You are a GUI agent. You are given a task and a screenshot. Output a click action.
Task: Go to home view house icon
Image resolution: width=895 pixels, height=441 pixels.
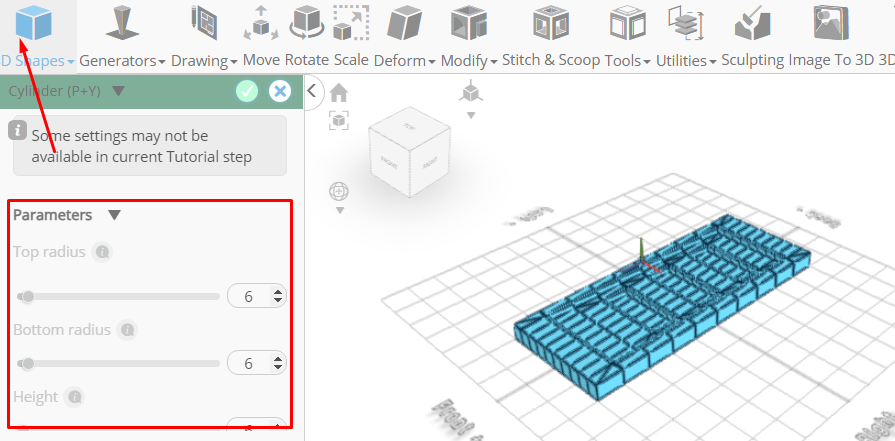pos(339,92)
